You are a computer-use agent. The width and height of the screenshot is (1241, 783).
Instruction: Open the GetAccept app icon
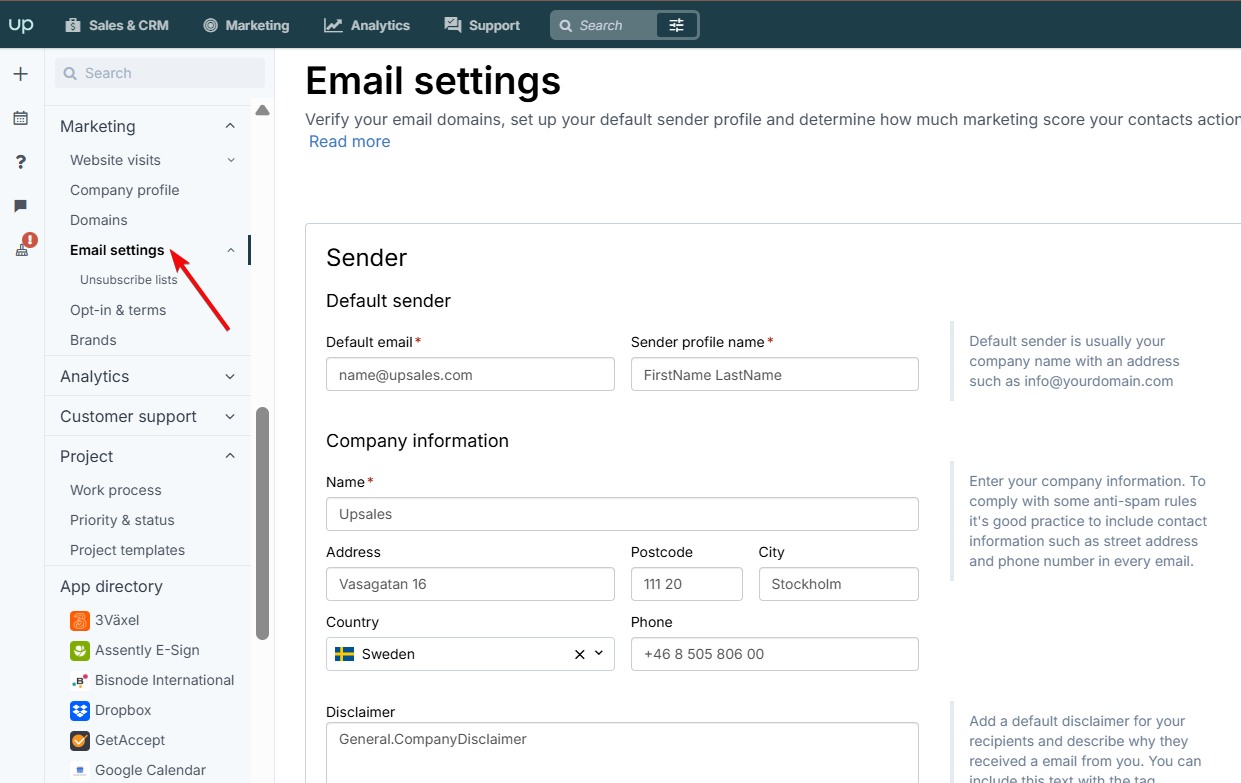[80, 741]
